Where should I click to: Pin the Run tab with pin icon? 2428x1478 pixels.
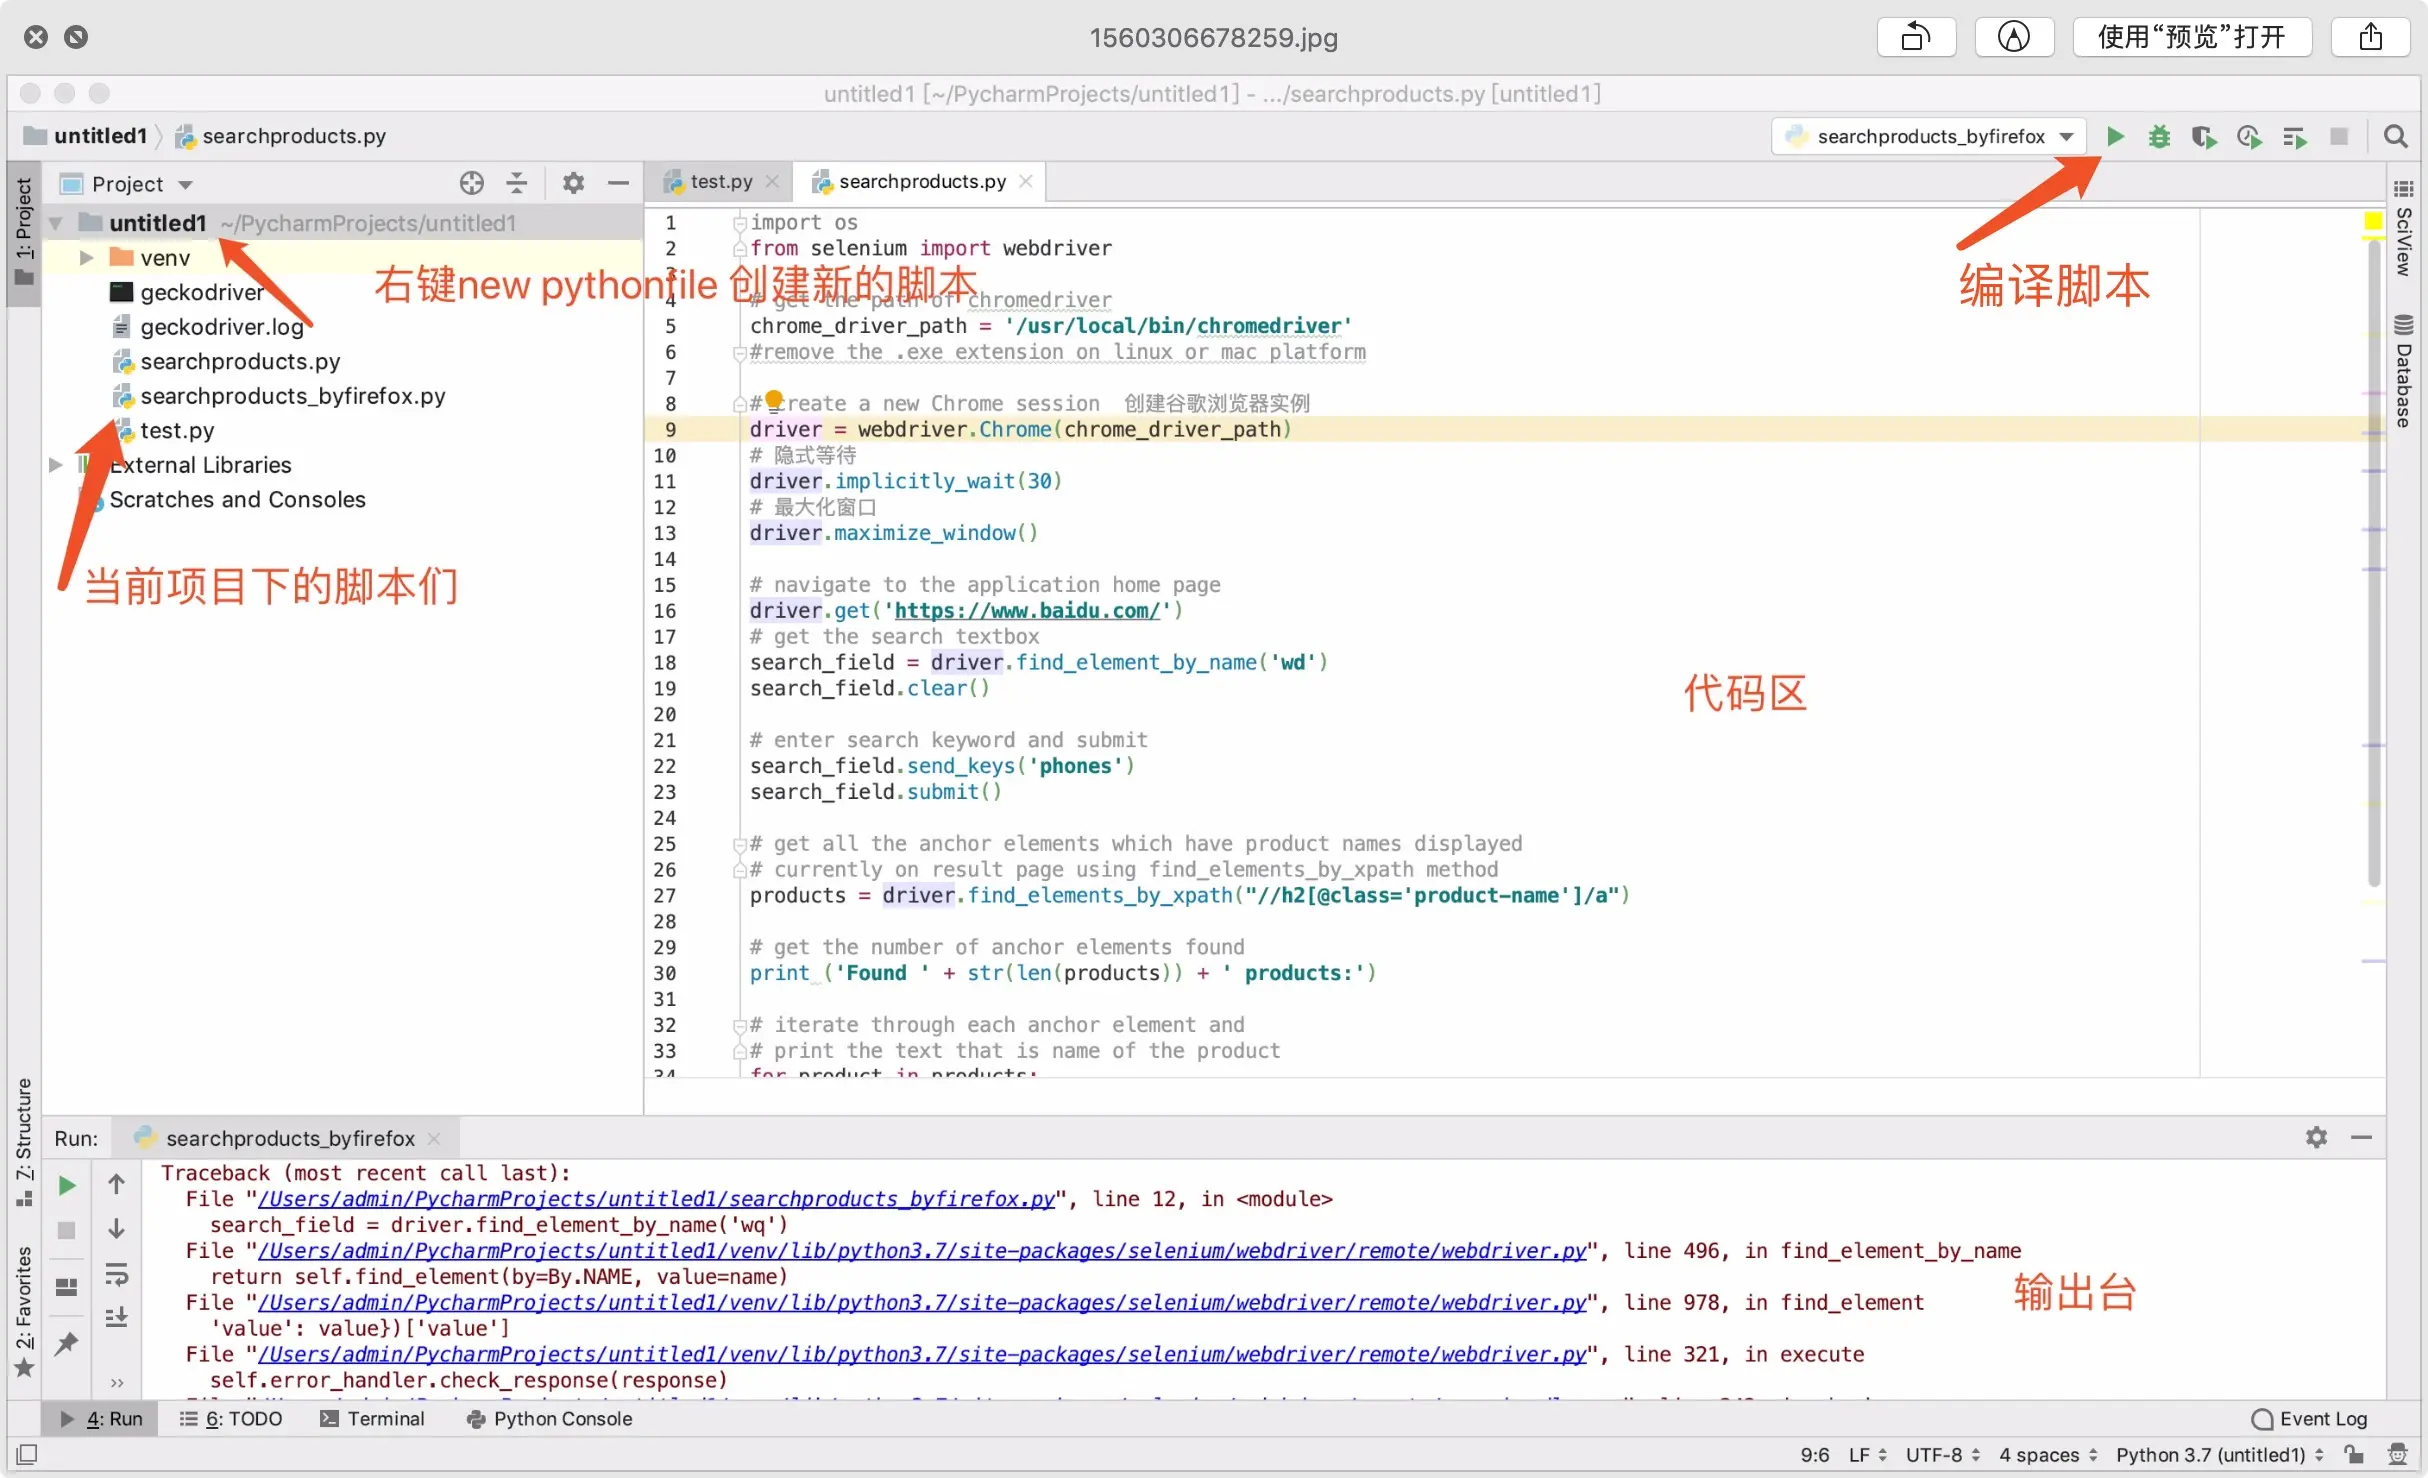point(67,1343)
